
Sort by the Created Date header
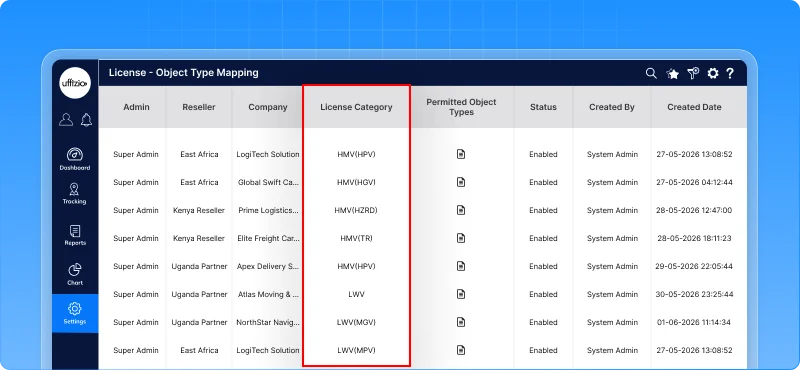pyautogui.click(x=694, y=107)
